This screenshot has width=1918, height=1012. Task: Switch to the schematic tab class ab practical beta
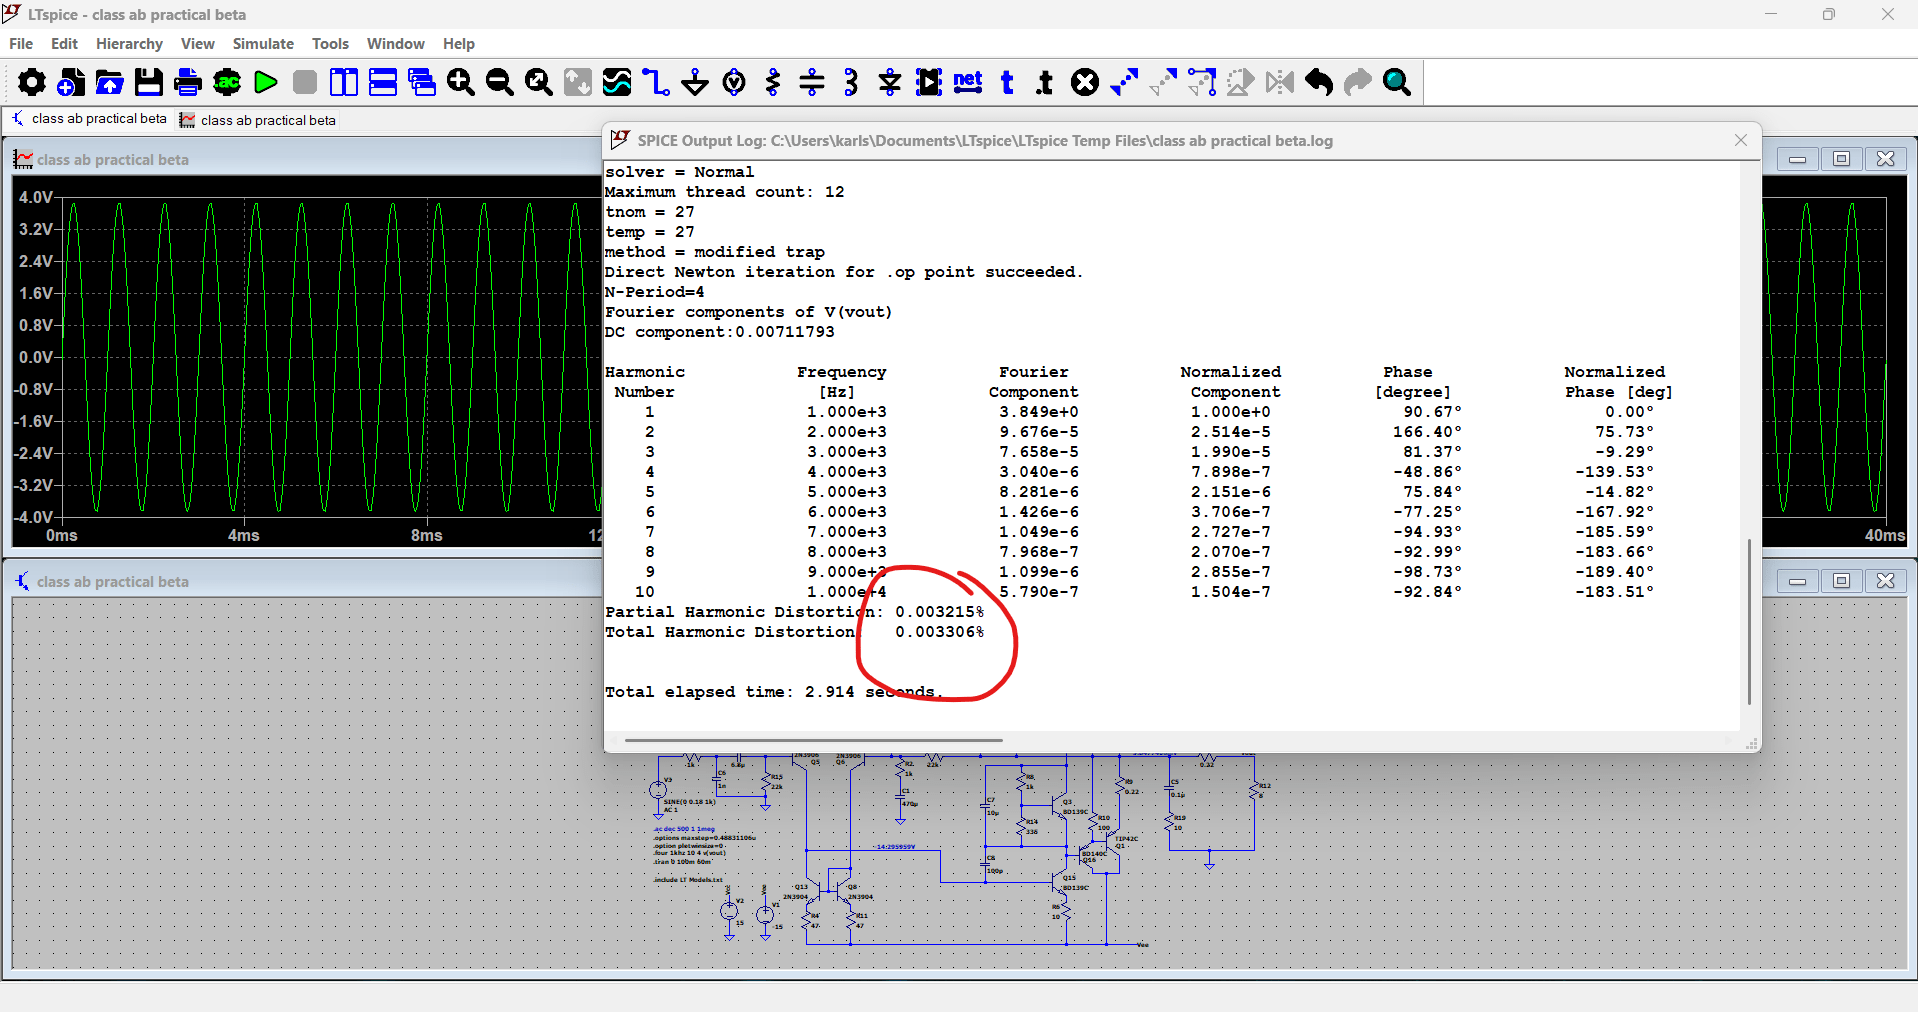click(x=89, y=119)
